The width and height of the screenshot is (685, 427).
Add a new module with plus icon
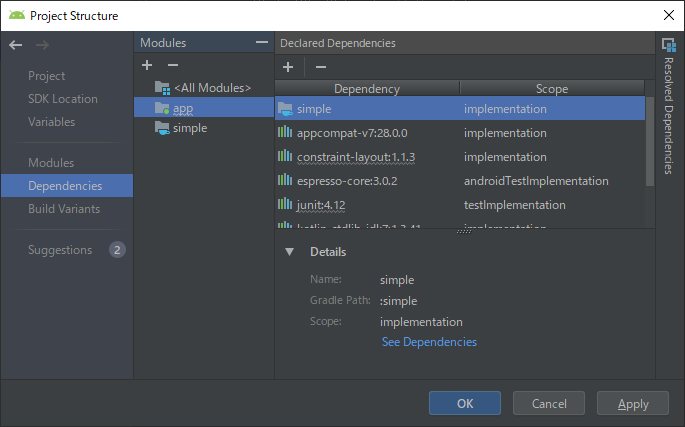147,65
